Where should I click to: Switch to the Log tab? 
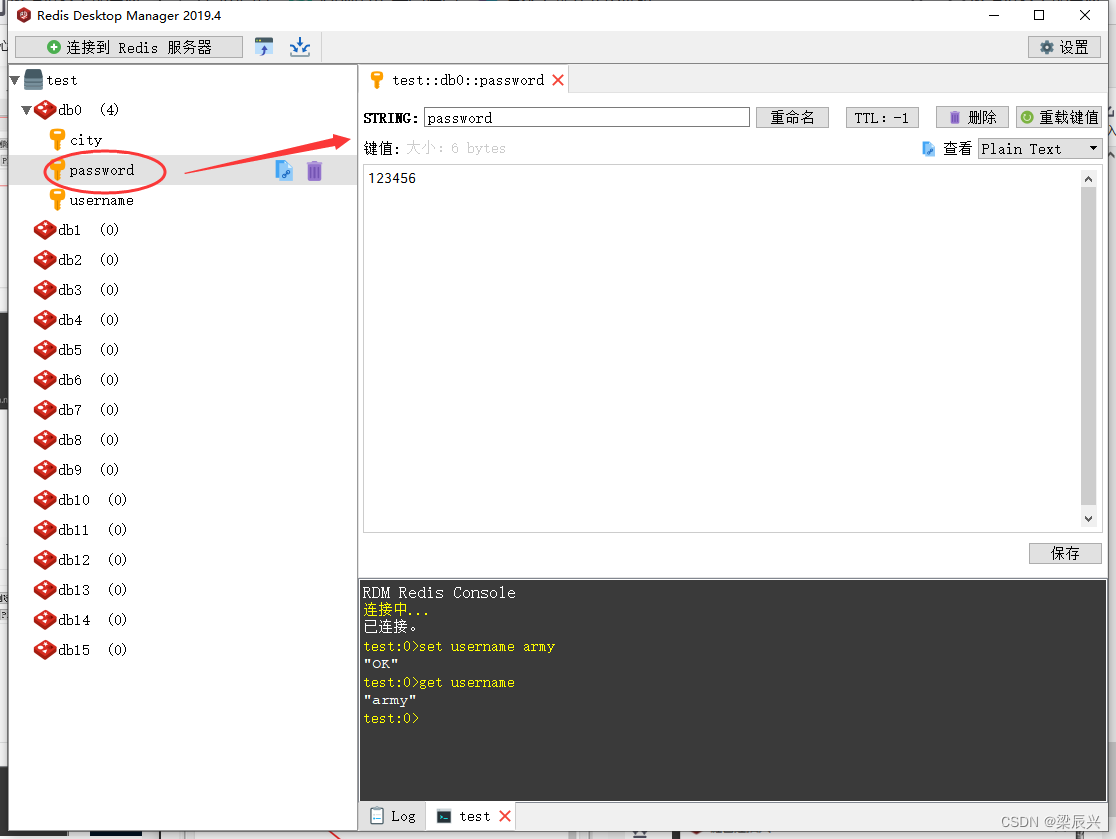[x=393, y=816]
